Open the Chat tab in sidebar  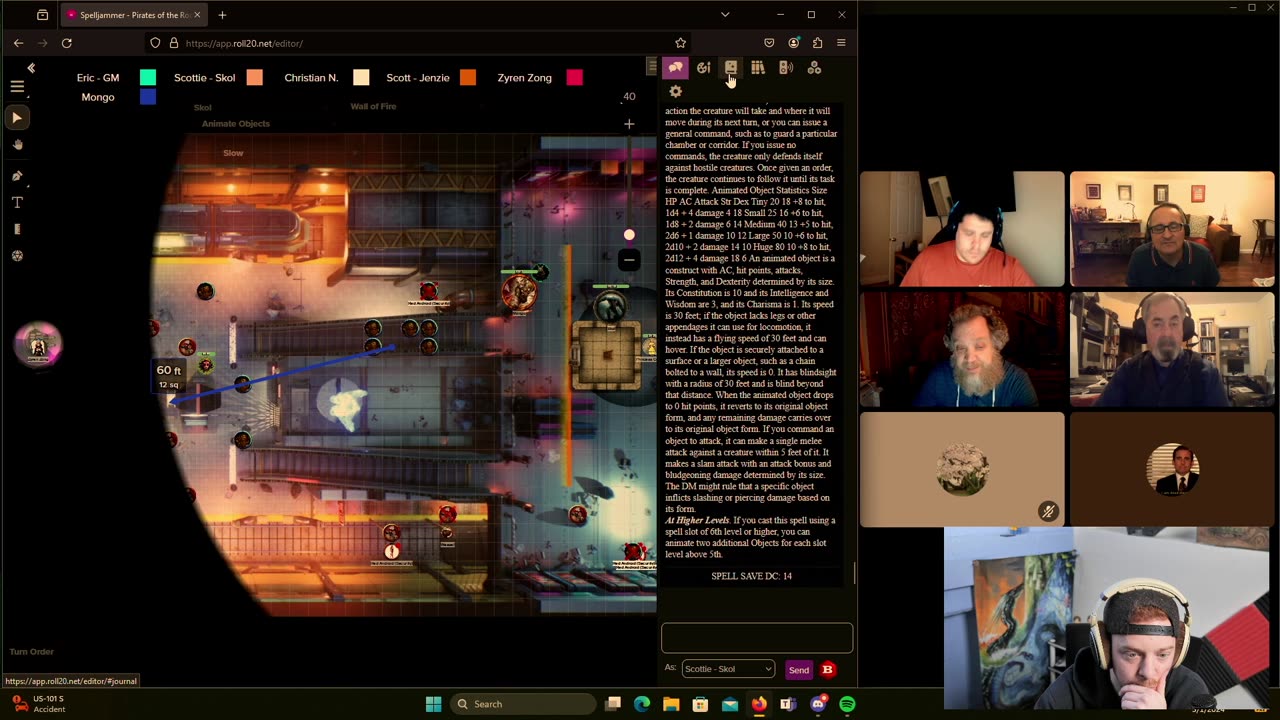(676, 68)
